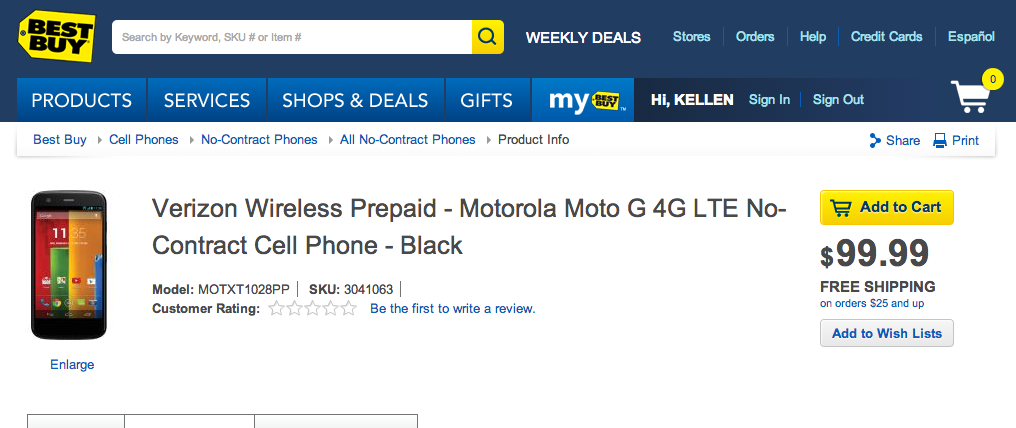Open the Weekly Deals link

point(583,37)
